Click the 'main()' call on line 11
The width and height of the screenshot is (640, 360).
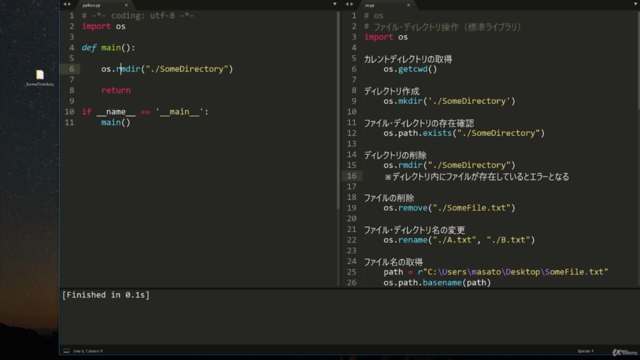coord(116,122)
